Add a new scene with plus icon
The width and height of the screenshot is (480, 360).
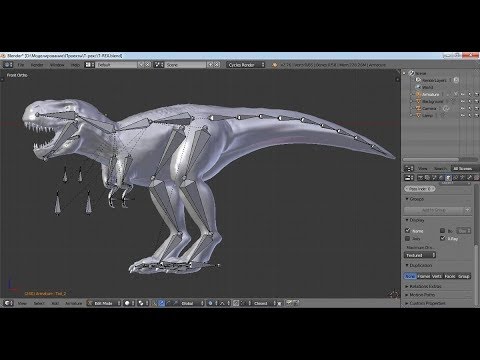(210, 65)
